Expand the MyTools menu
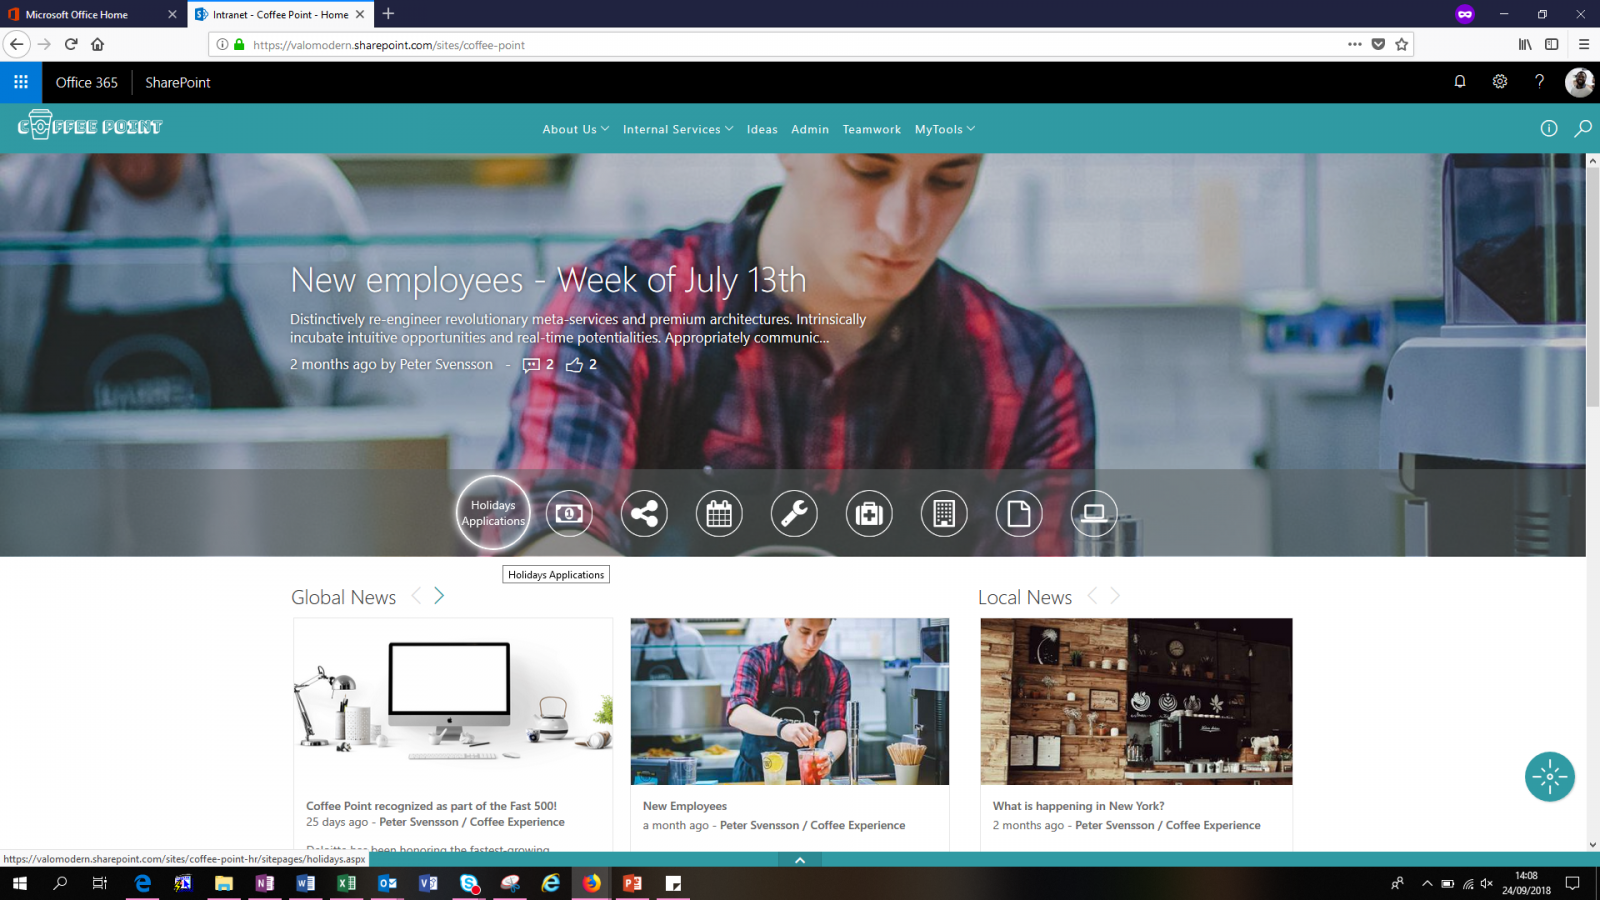 point(945,129)
